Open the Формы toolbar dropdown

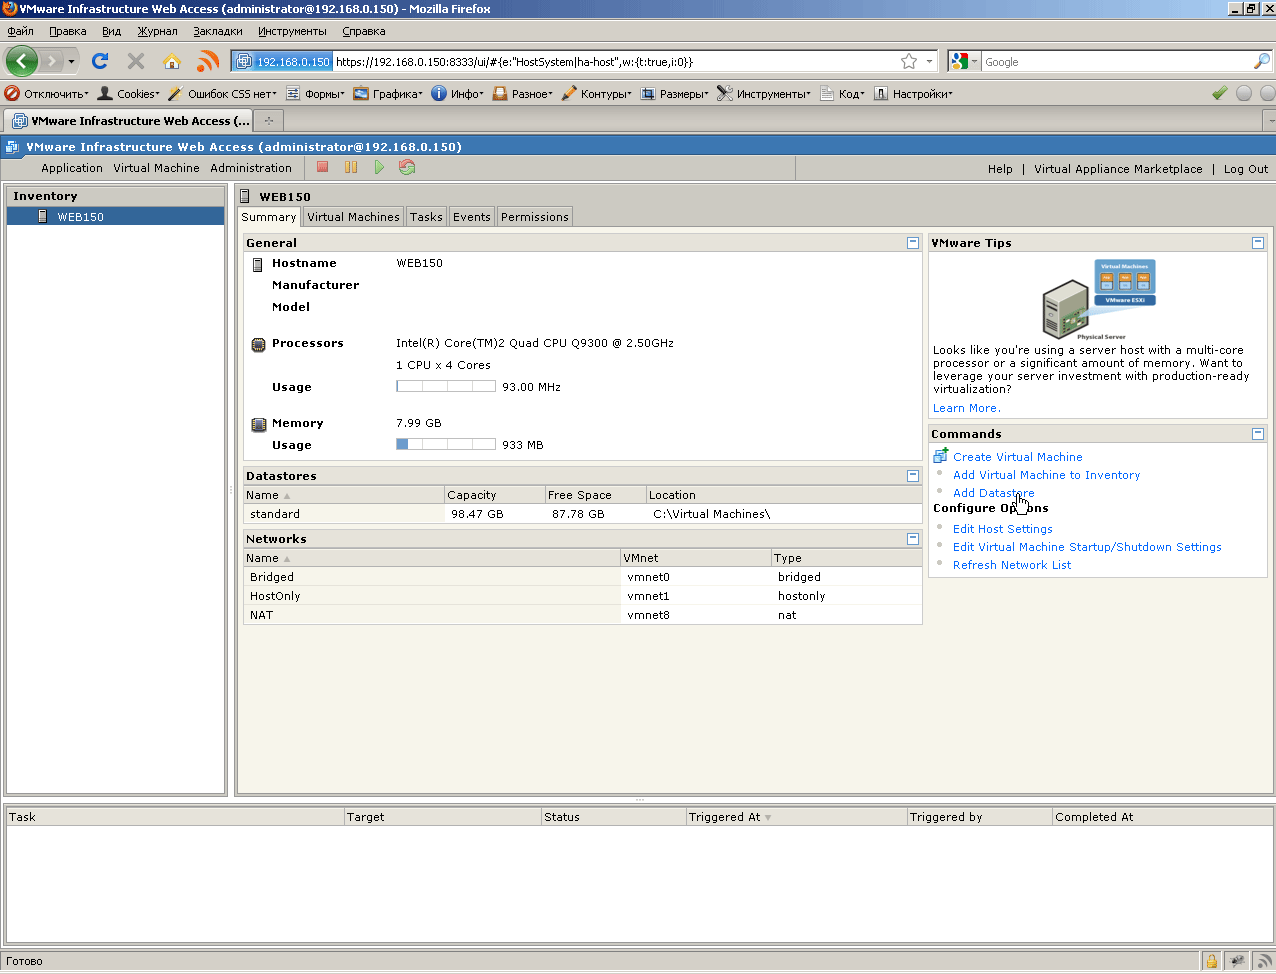tap(315, 94)
